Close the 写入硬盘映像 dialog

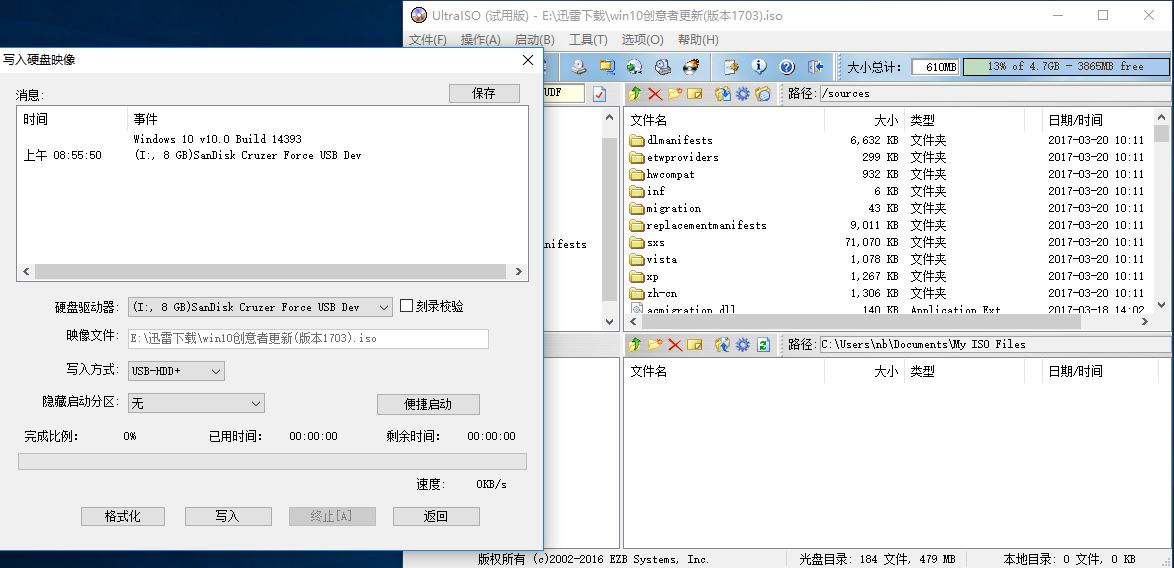click(528, 60)
